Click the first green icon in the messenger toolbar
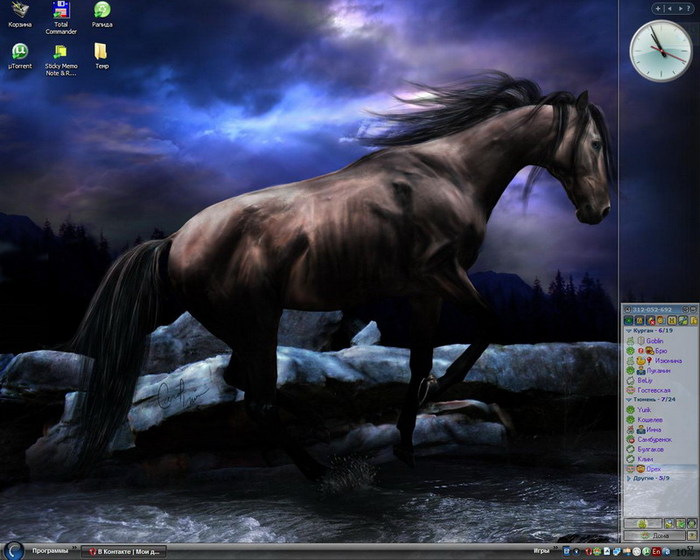 point(629,320)
